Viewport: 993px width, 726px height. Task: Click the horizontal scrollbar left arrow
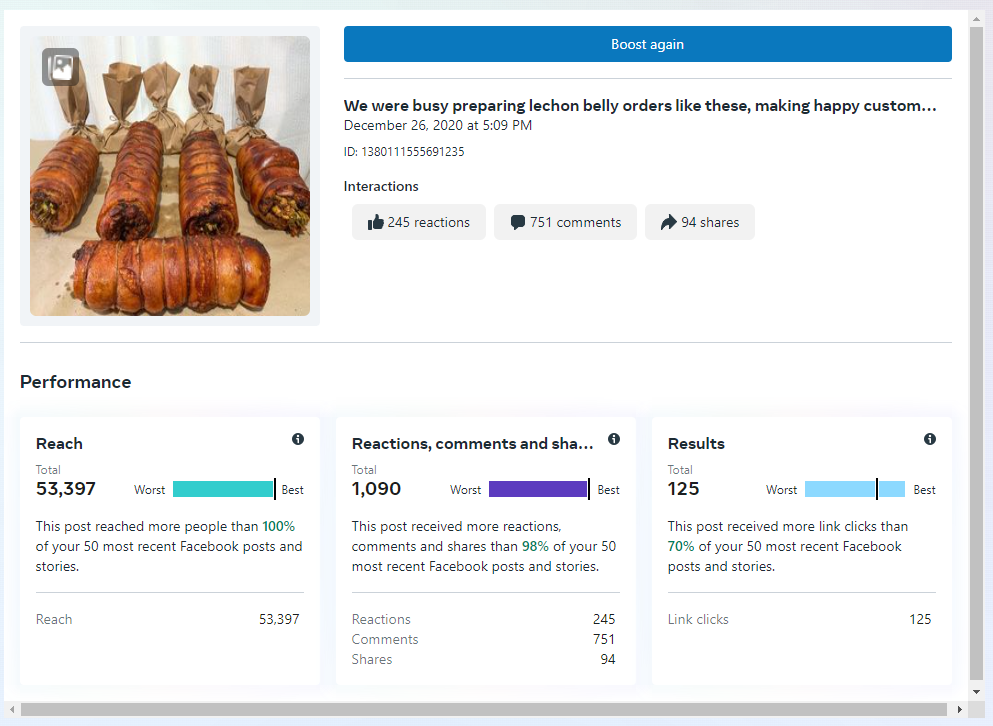coord(11,709)
